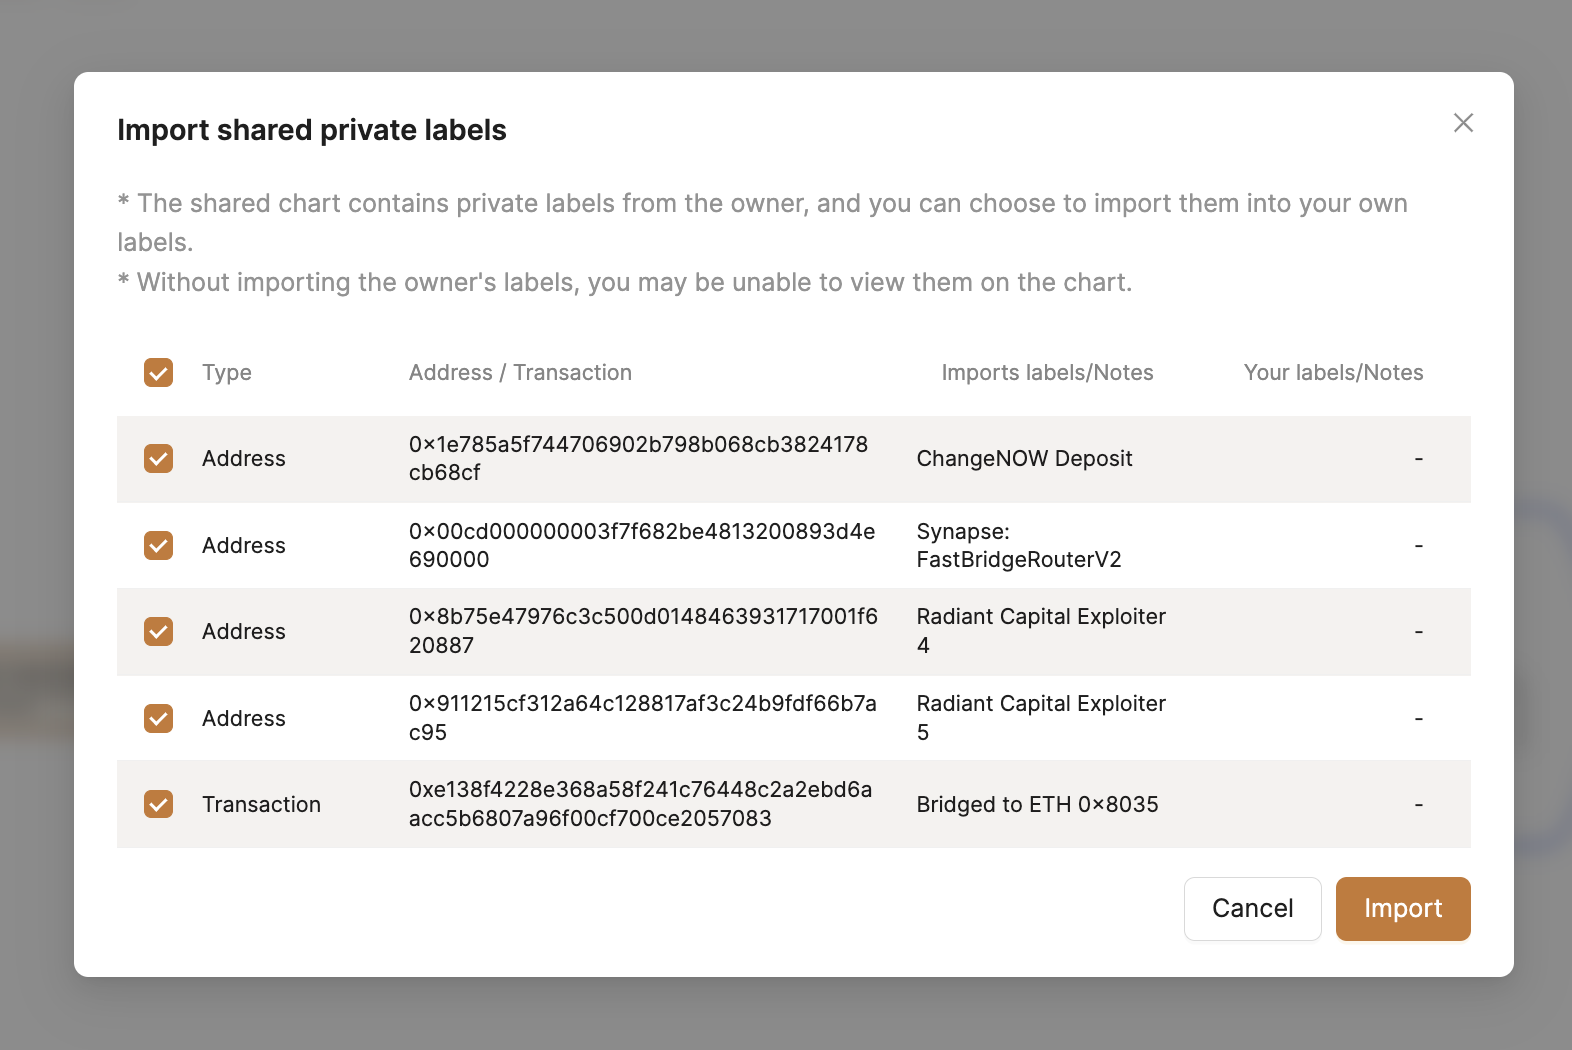The height and width of the screenshot is (1050, 1572).
Task: Click the ChangeNOW Deposit label
Action: [1024, 459]
